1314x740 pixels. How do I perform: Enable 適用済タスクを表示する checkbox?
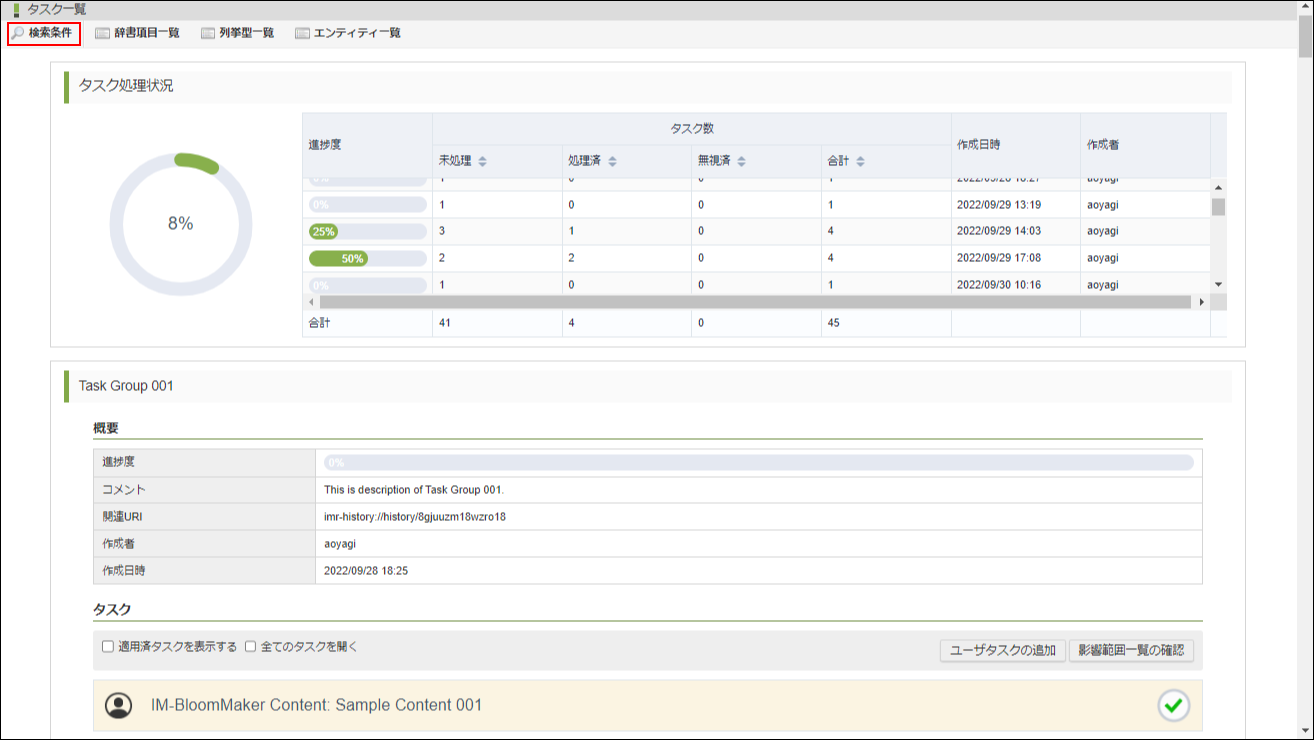click(108, 647)
